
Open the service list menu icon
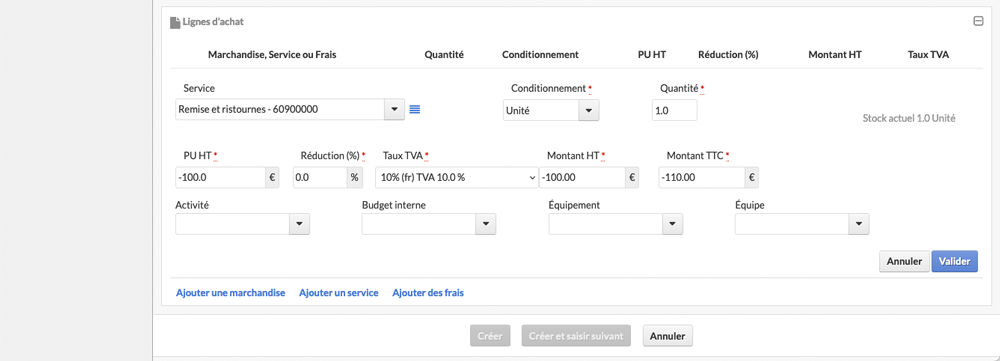coord(415,109)
